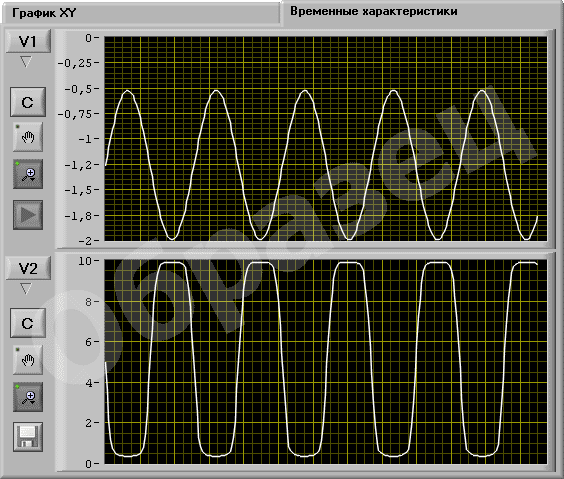Click the first peak of the V1 sine waveform
The image size is (564, 479).
[x=127, y=91]
